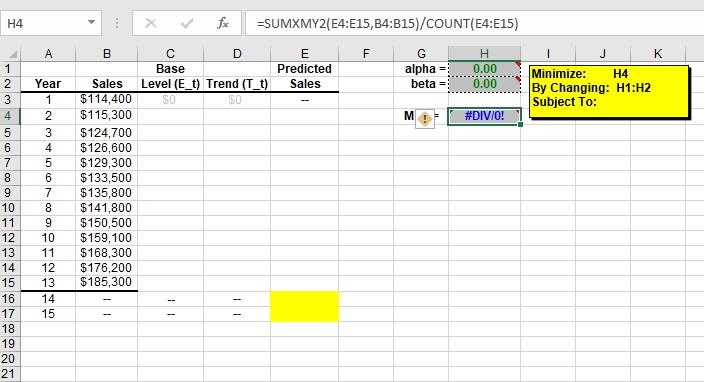Select column D header
This screenshot has height=382, width=706.
237,54
